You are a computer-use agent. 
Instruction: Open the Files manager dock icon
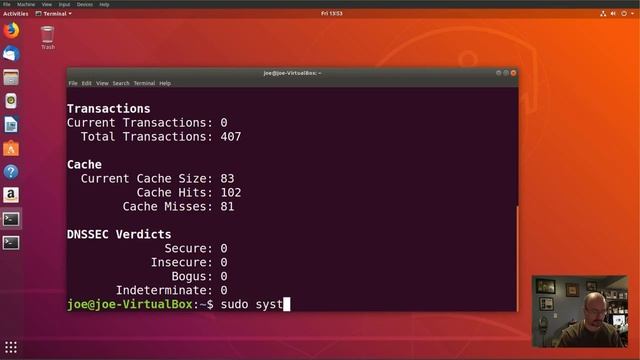[x=11, y=78]
